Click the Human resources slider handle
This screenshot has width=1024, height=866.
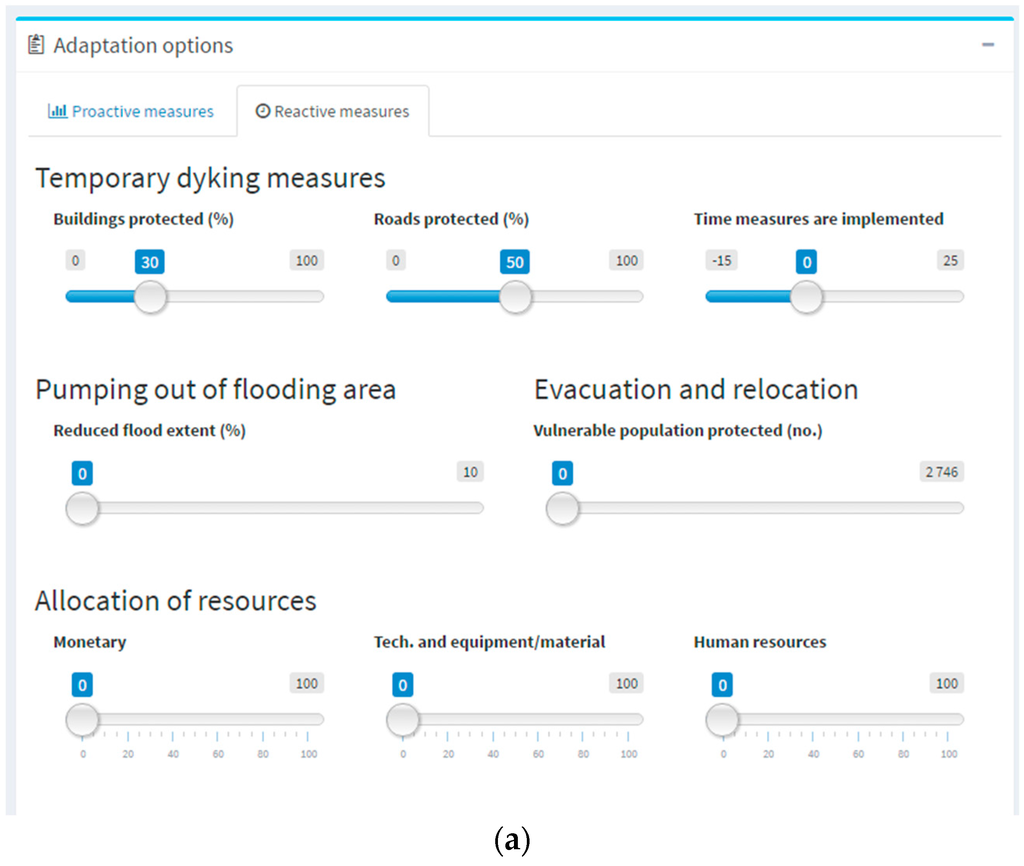pos(722,719)
